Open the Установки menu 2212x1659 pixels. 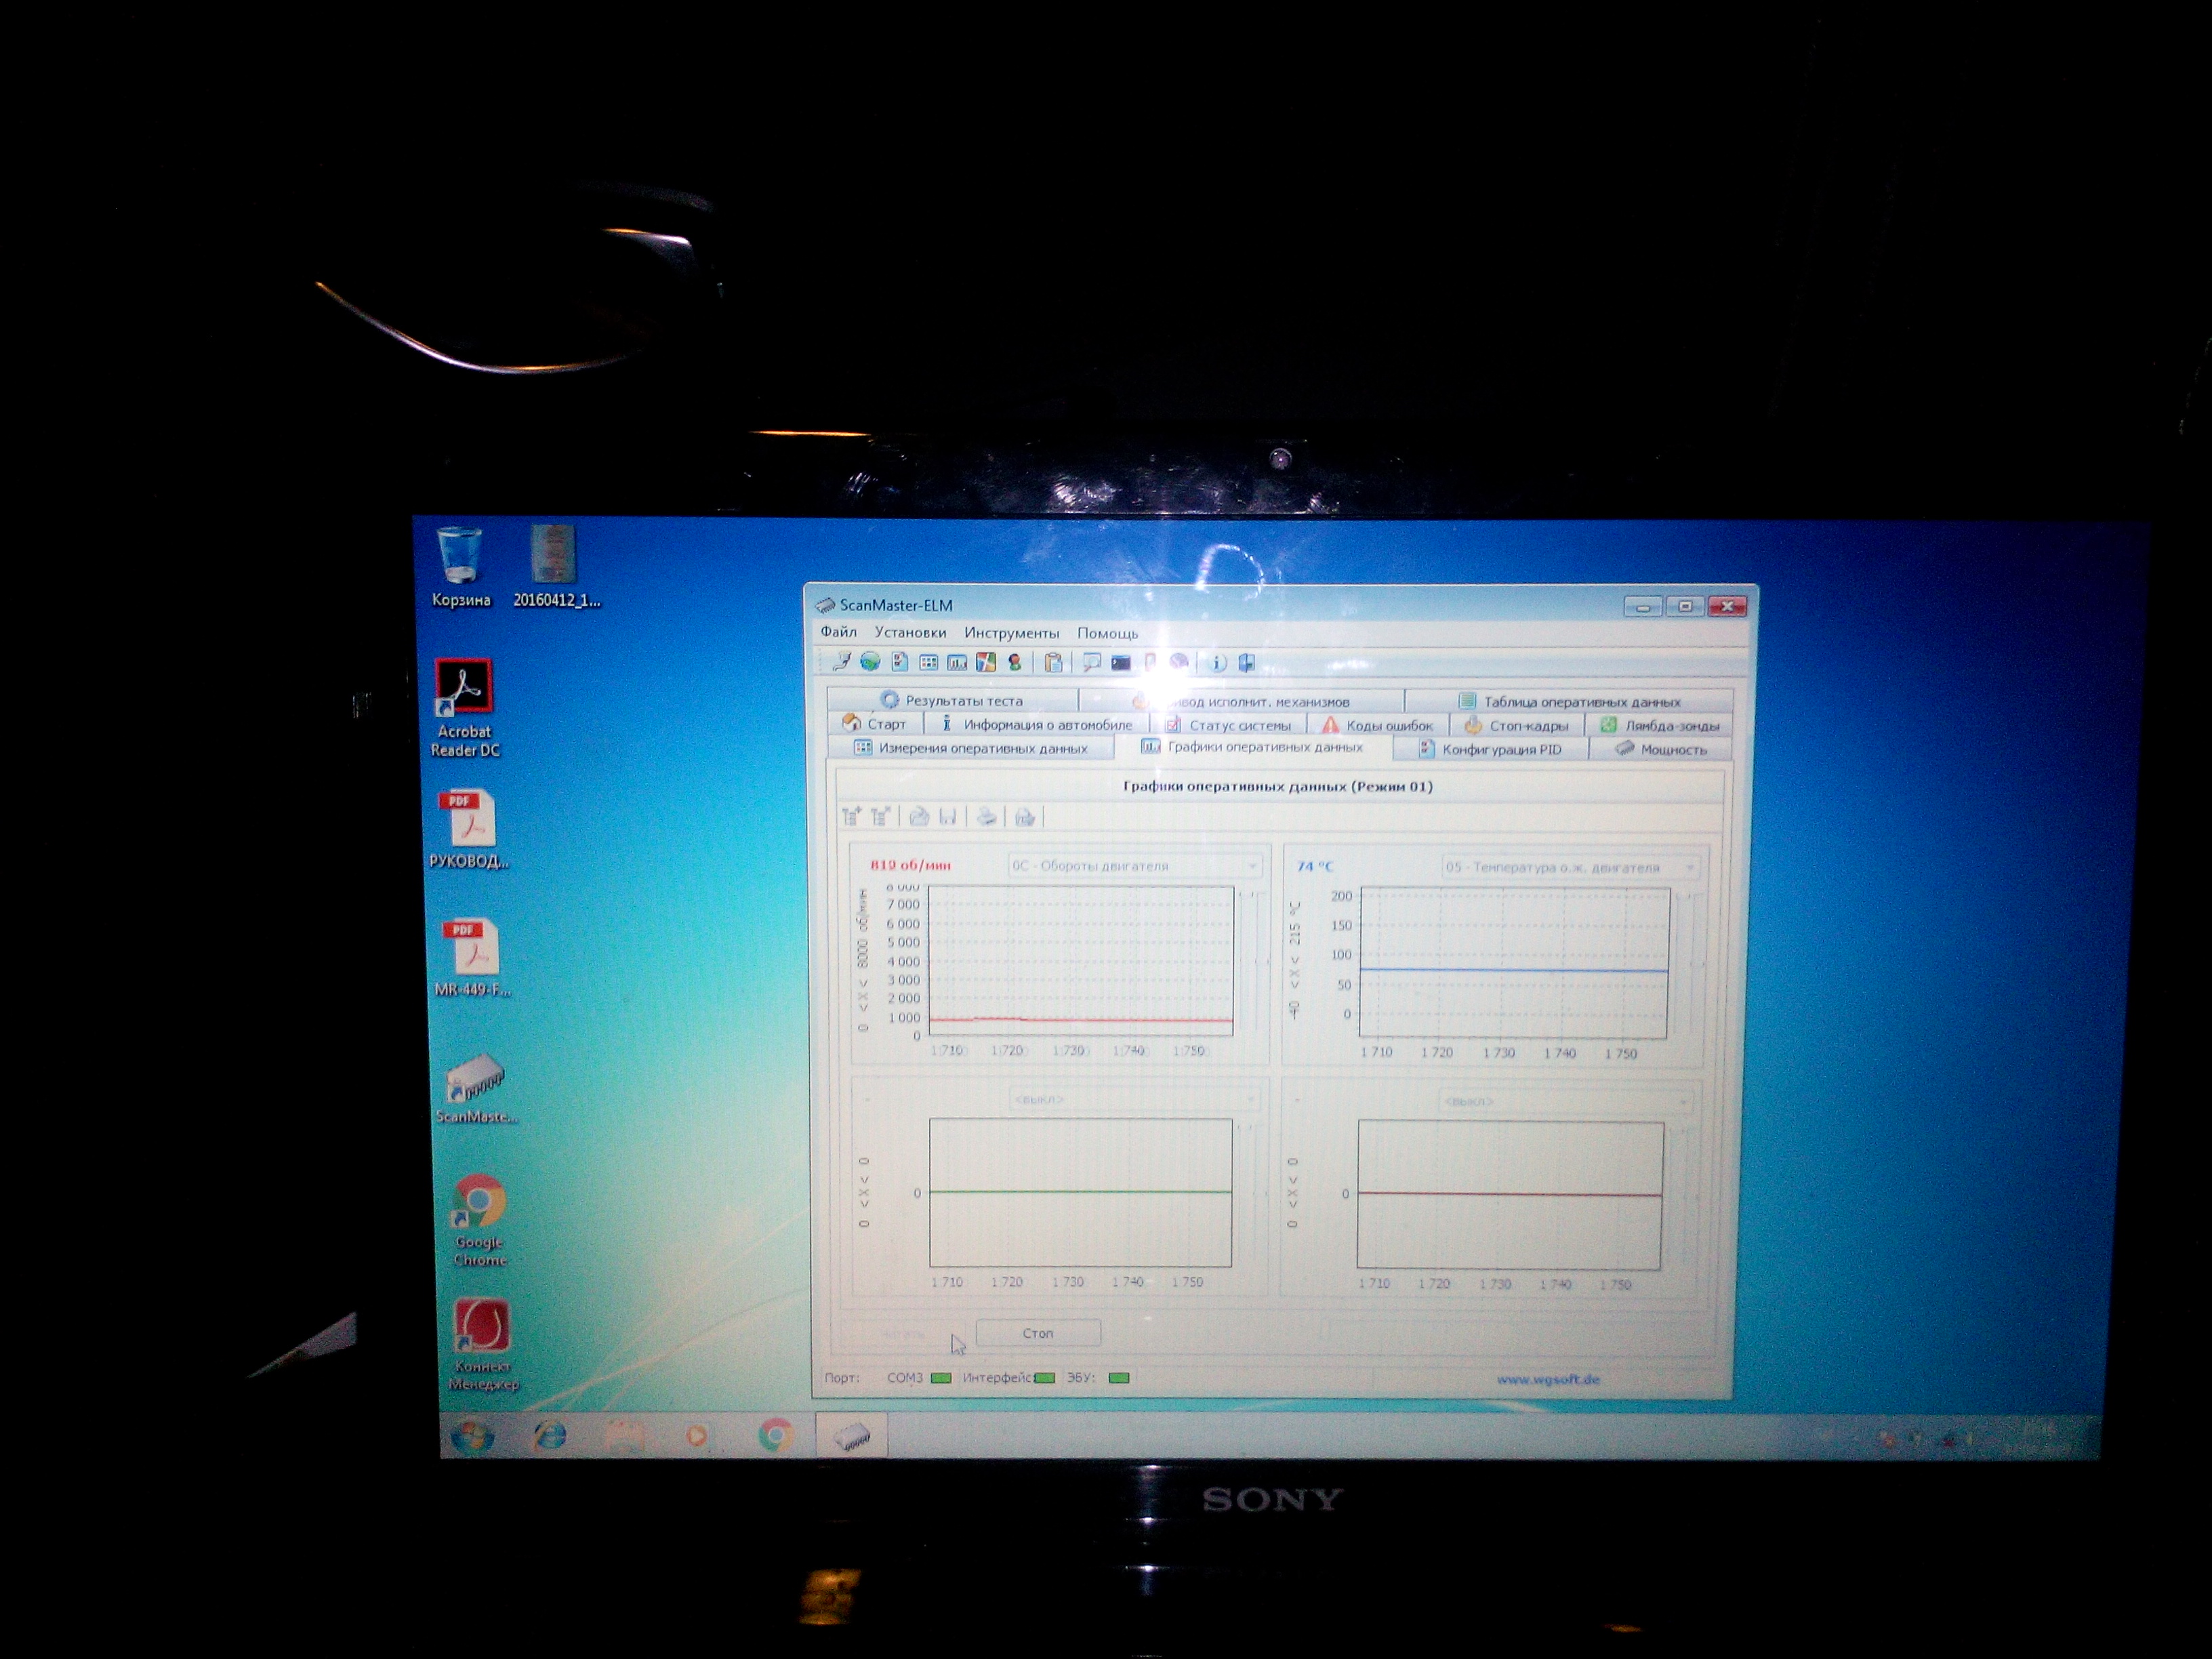click(x=910, y=632)
